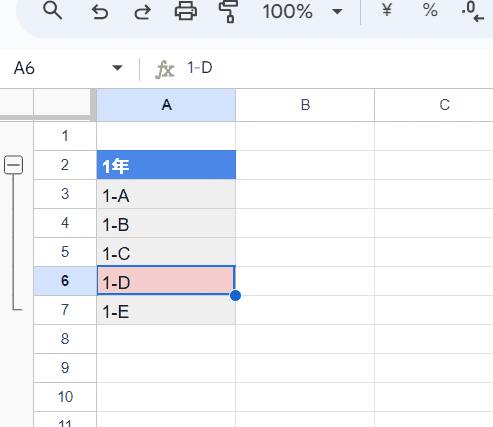Activate the paint format roller
493x427 pixels.
coord(228,11)
